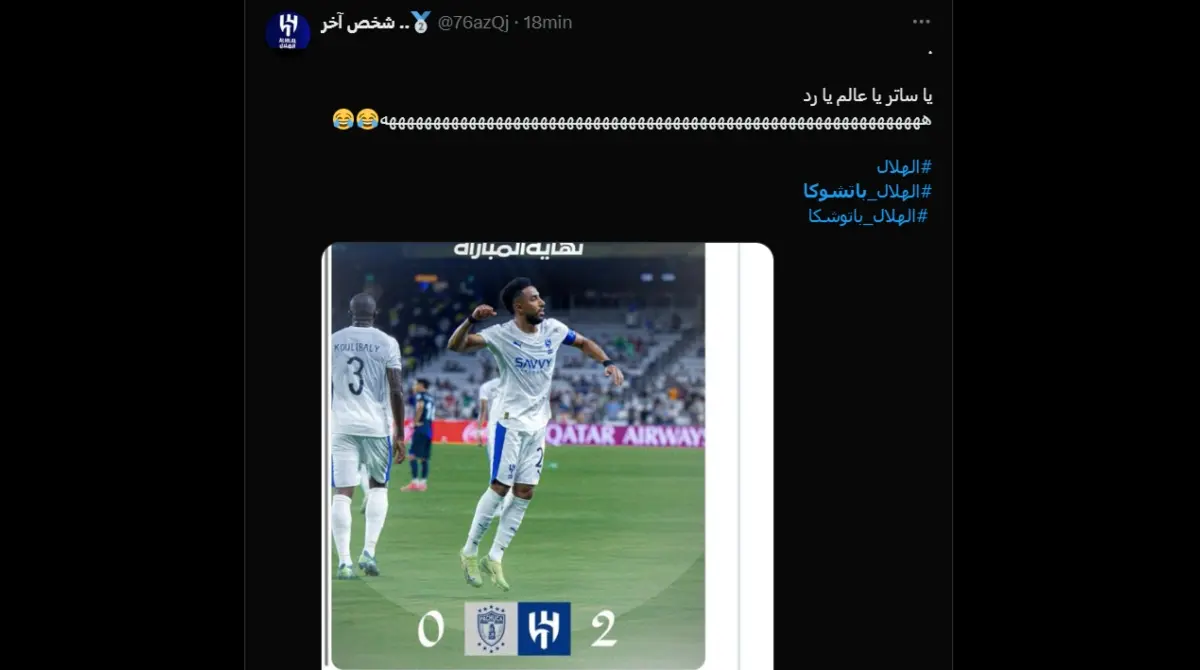Screen dimensions: 1200x670
Task: Click the Savvy sponsor logo on shirt
Action: click(533, 364)
